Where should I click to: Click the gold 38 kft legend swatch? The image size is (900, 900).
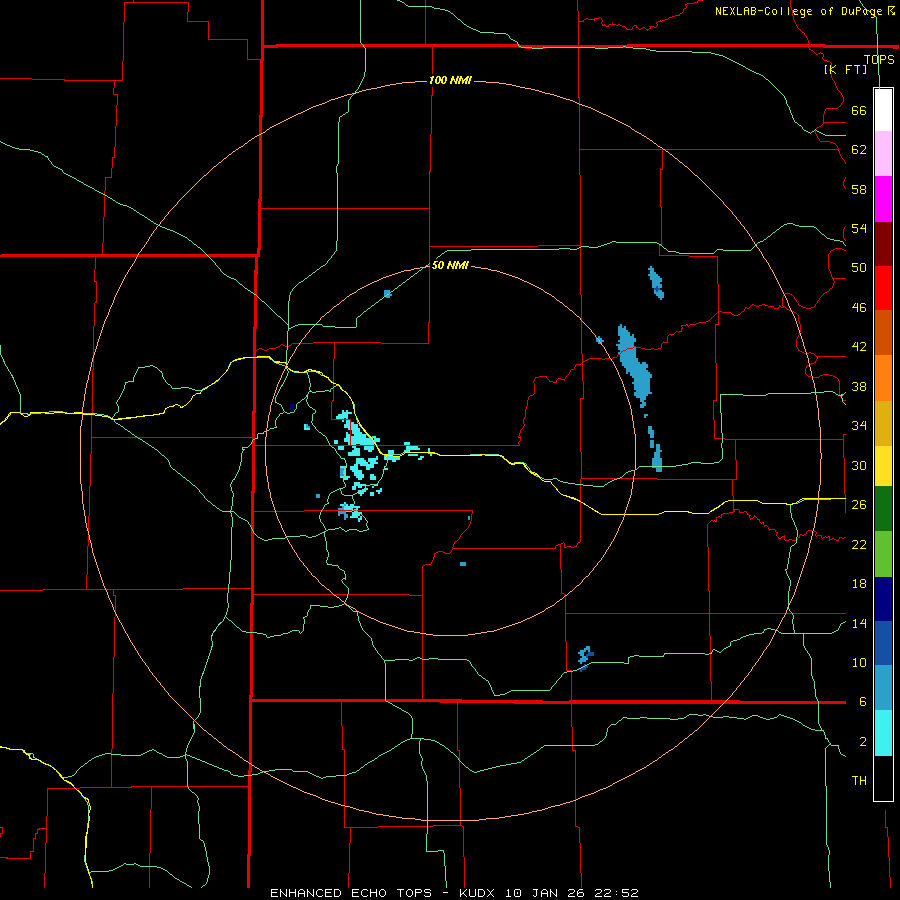tap(883, 423)
